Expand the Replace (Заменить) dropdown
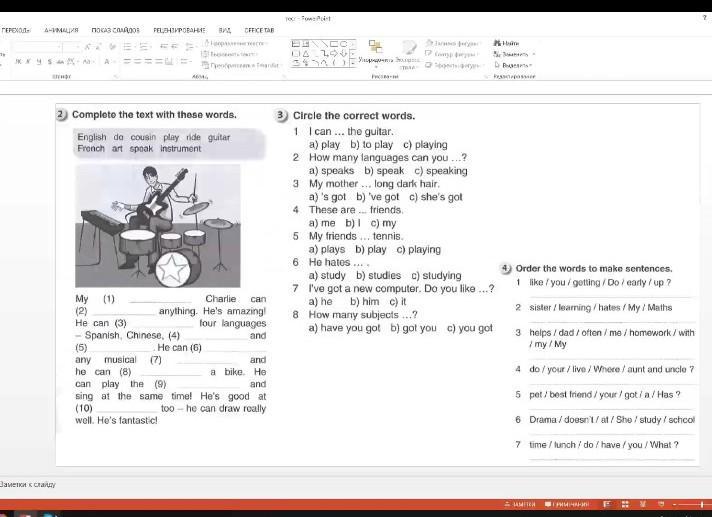This screenshot has height=517, width=712. pyautogui.click(x=534, y=54)
